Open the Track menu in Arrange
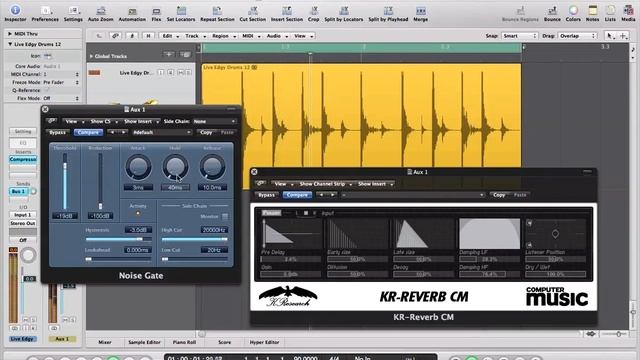The width and height of the screenshot is (640, 360). click(195, 36)
